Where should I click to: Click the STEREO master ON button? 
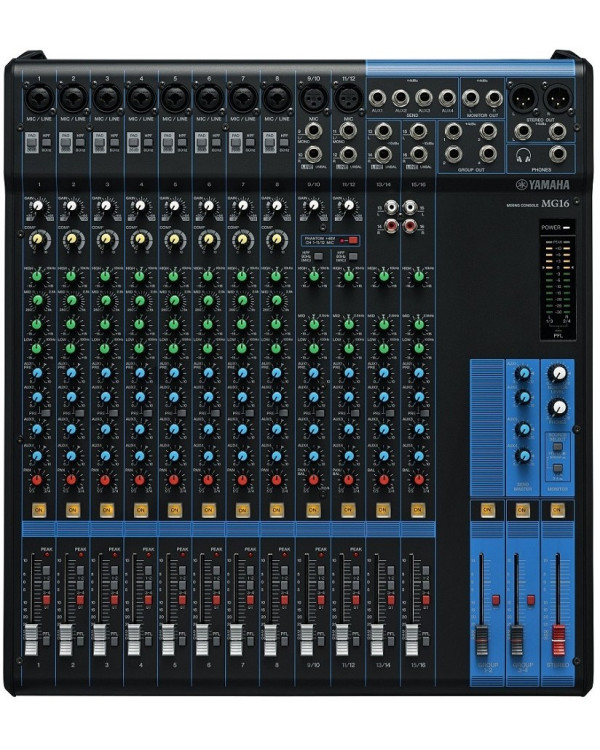click(x=556, y=510)
